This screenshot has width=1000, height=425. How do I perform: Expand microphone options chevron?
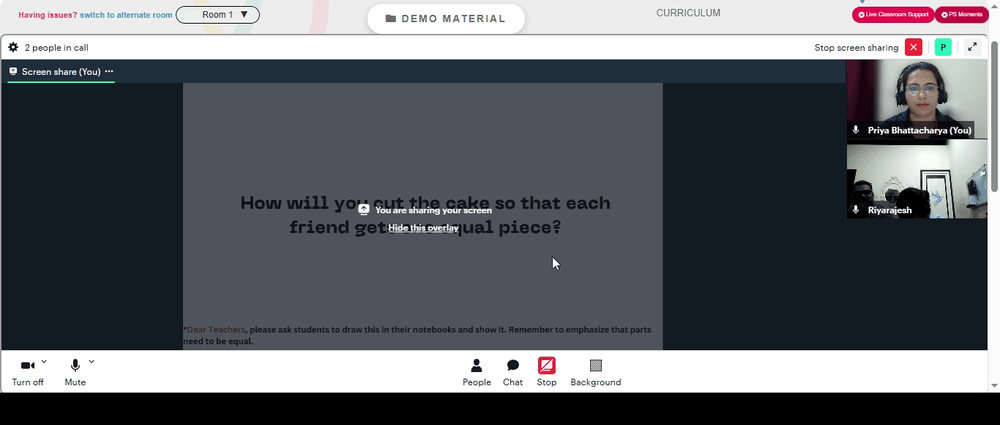(x=91, y=362)
